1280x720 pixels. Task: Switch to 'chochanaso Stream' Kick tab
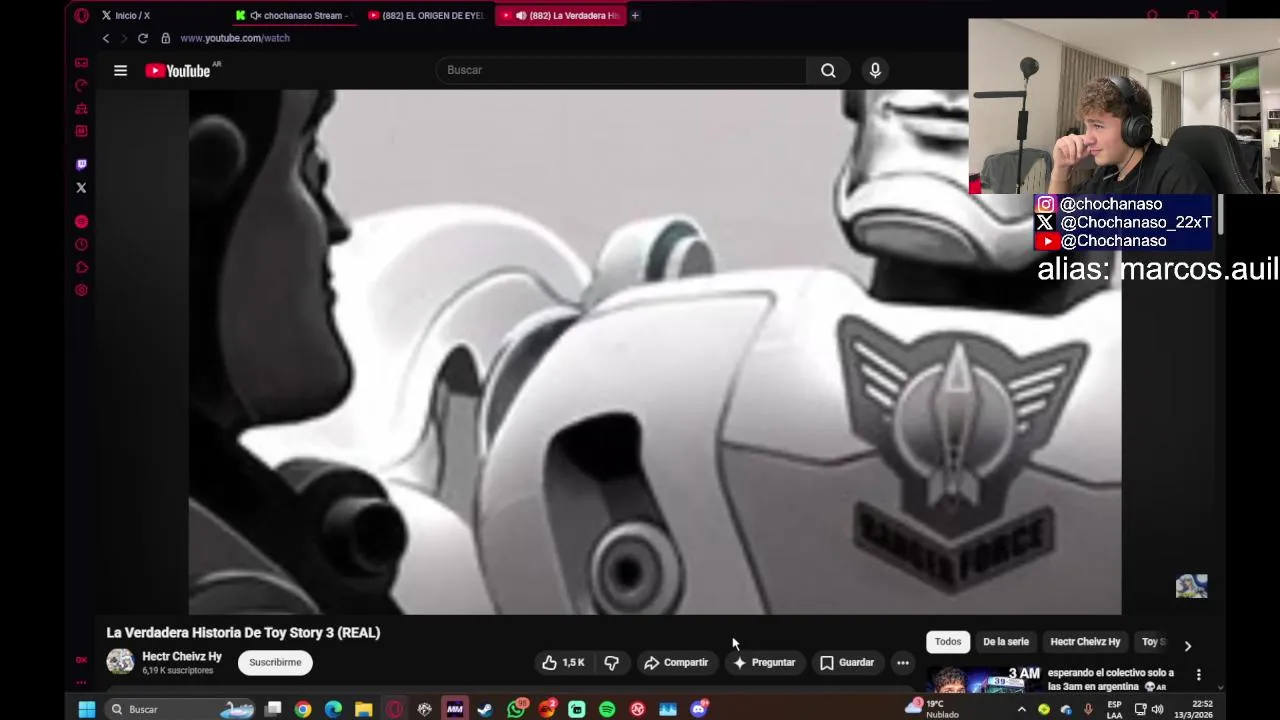(294, 15)
